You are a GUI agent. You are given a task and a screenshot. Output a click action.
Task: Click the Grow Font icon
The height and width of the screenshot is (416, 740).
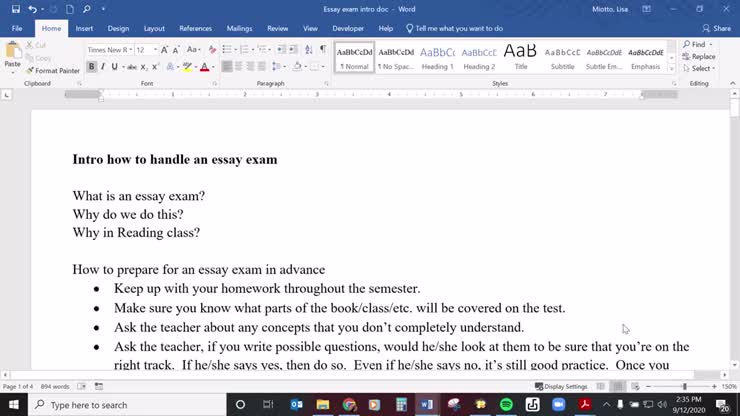click(166, 49)
